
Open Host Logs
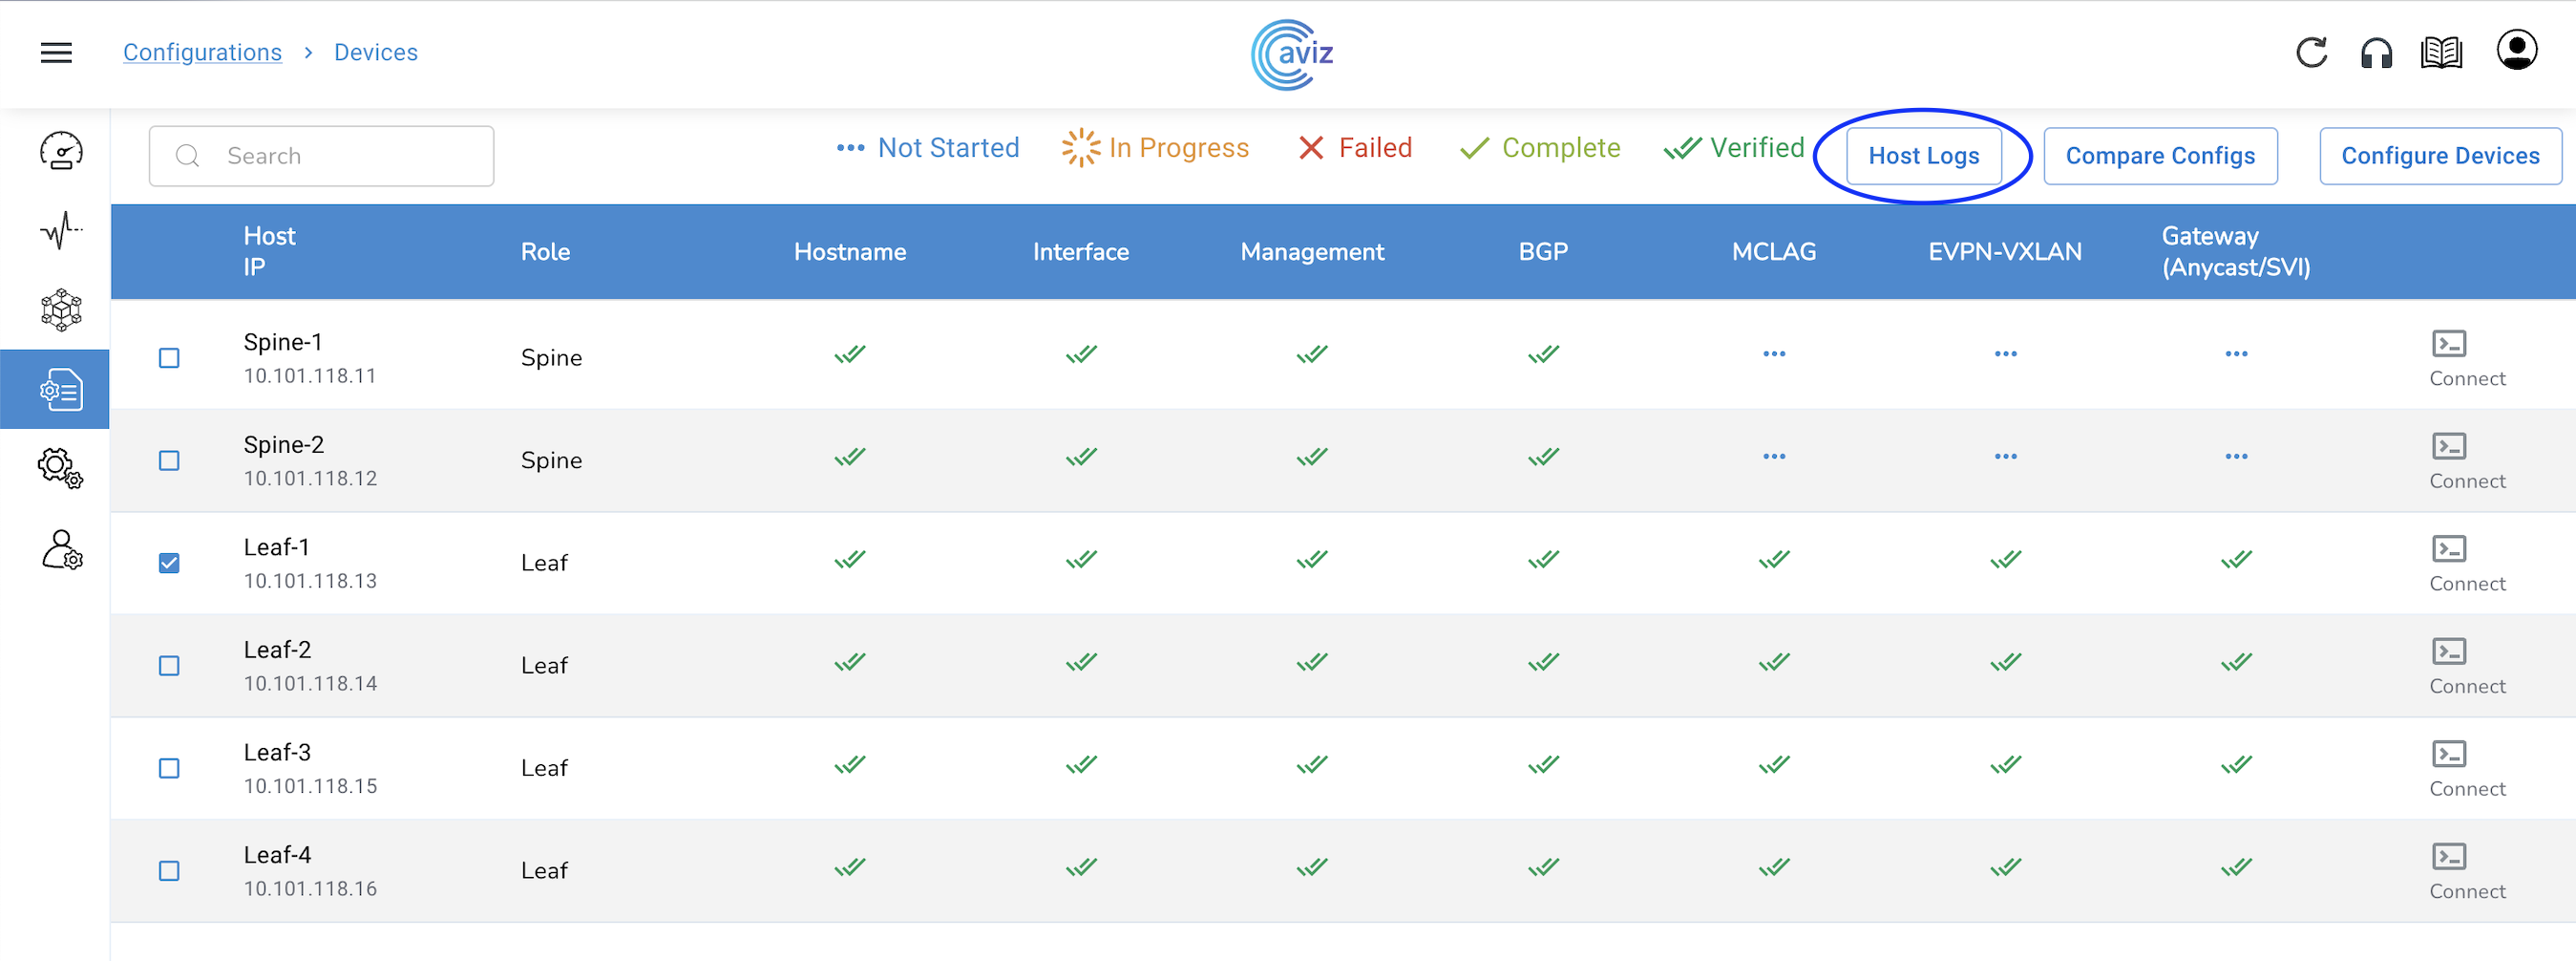coord(1923,156)
